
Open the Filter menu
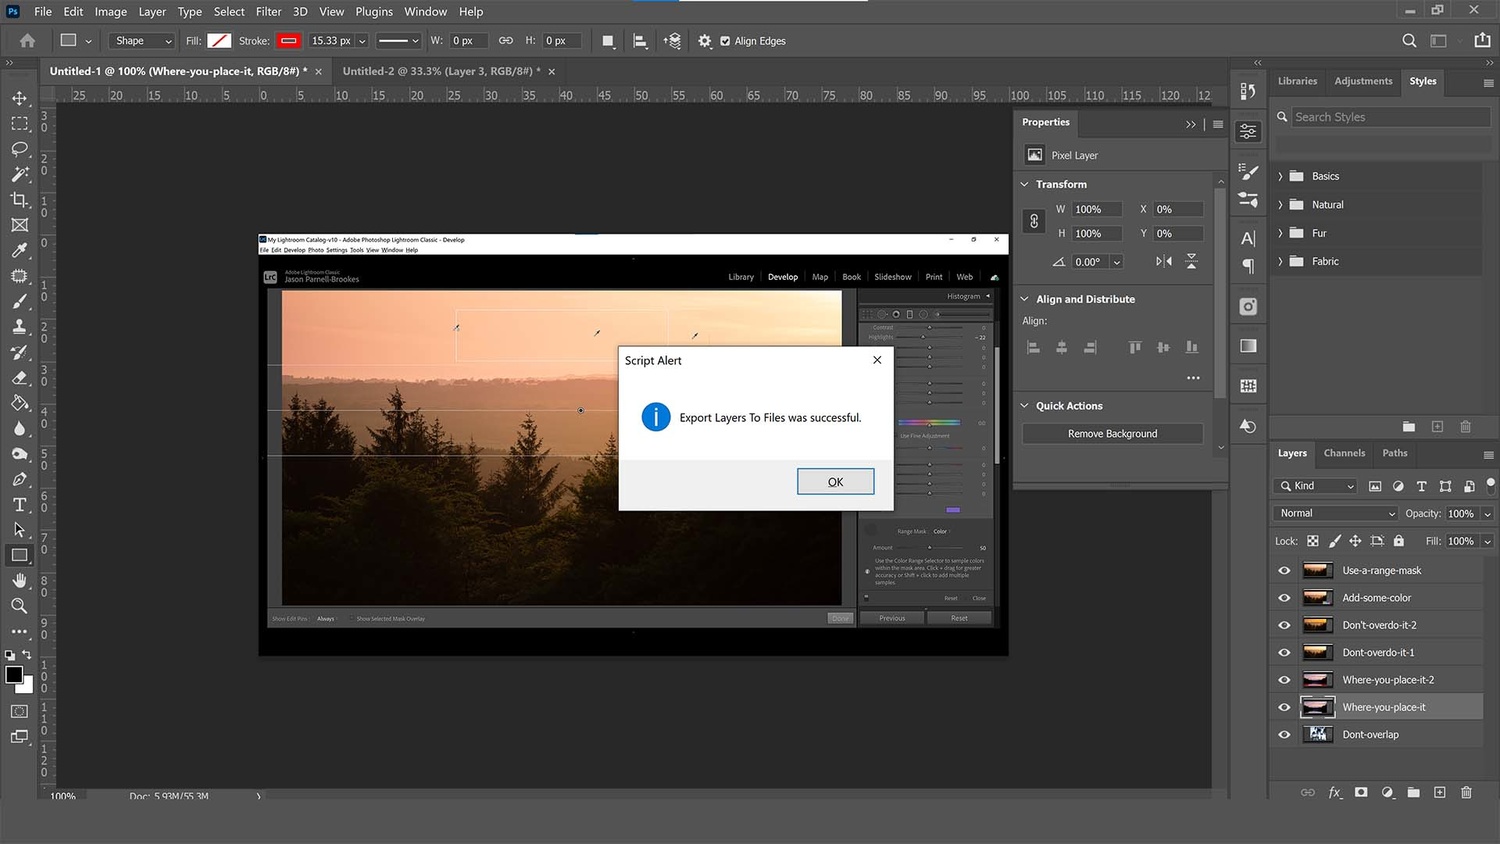[x=268, y=12]
